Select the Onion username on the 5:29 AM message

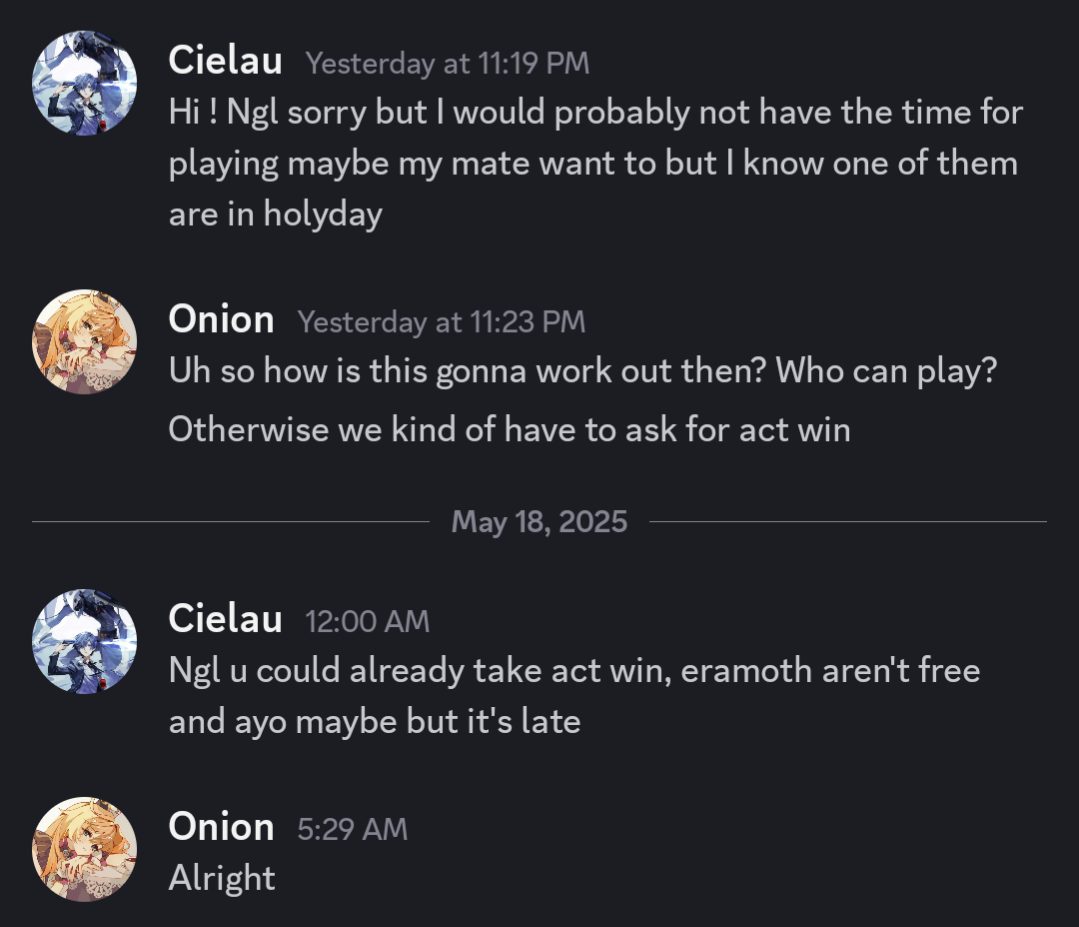pos(221,827)
